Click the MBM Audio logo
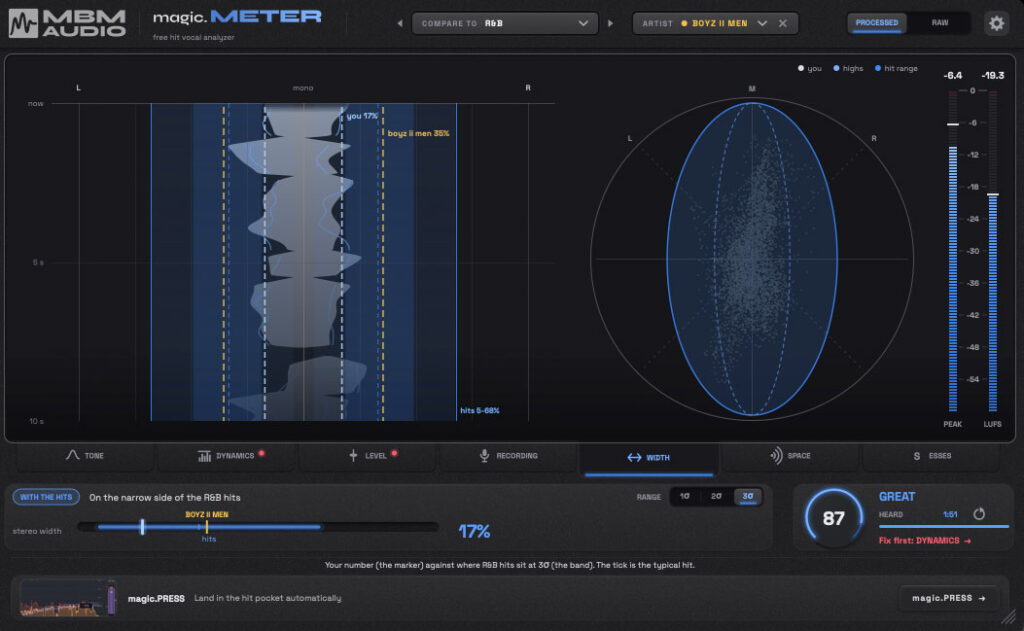The image size is (1024, 631). (x=67, y=24)
